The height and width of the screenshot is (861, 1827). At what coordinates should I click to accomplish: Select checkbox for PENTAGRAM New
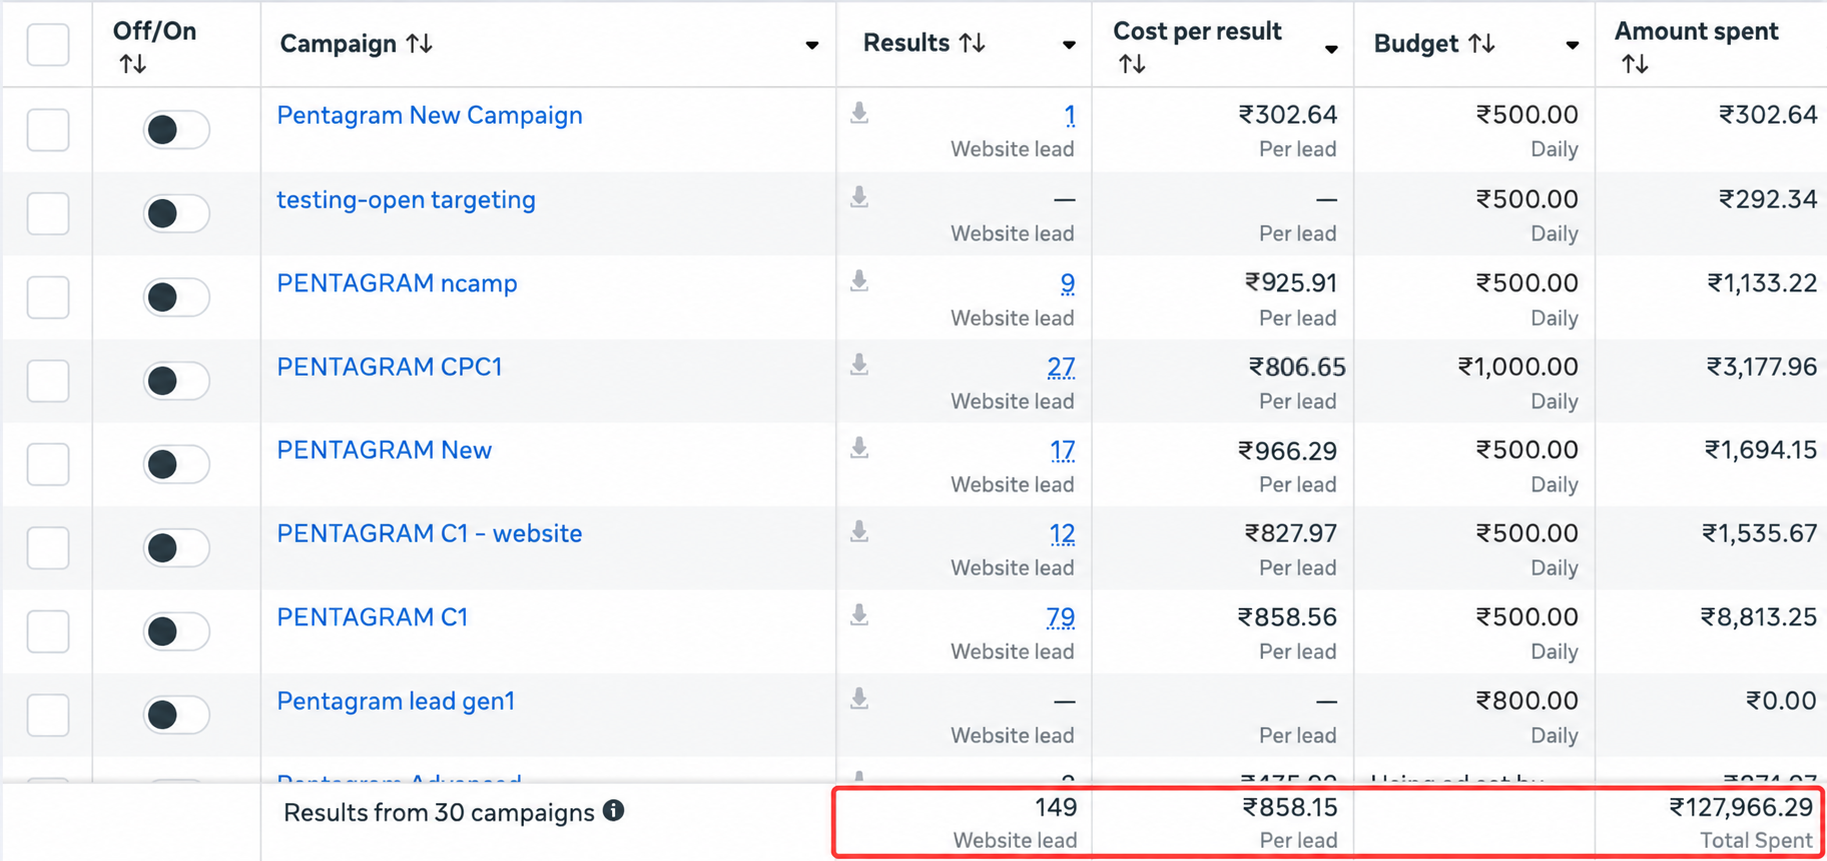[48, 464]
